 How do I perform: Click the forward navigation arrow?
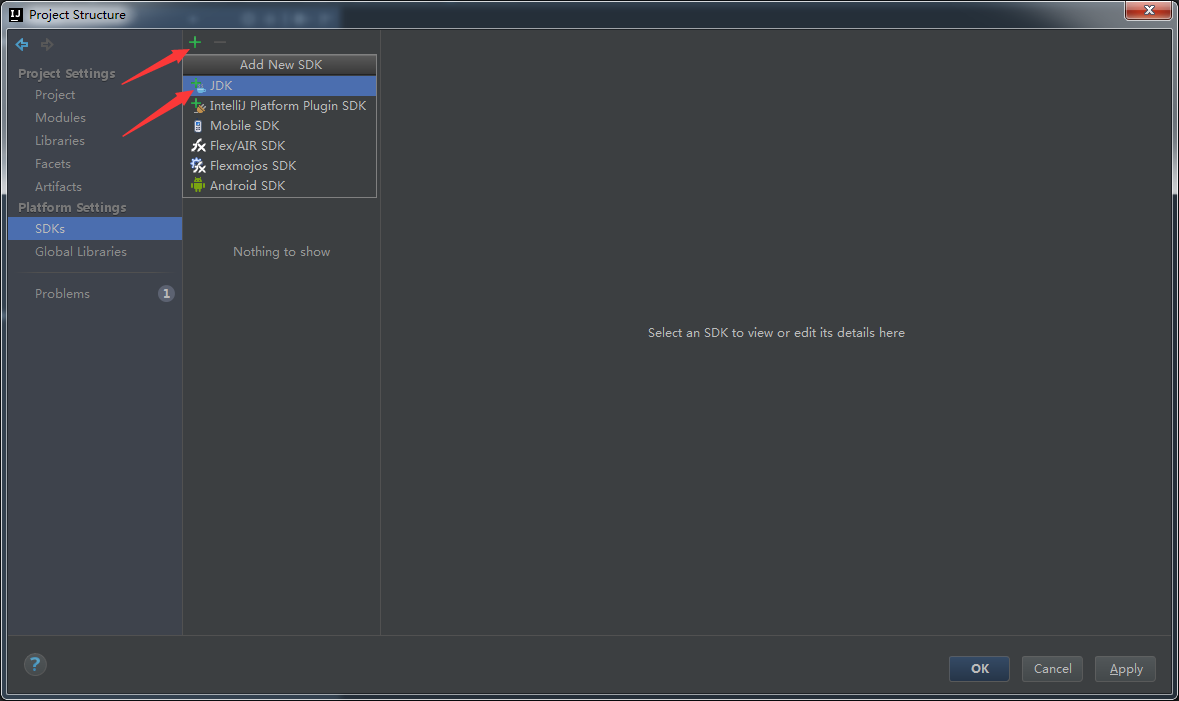47,44
